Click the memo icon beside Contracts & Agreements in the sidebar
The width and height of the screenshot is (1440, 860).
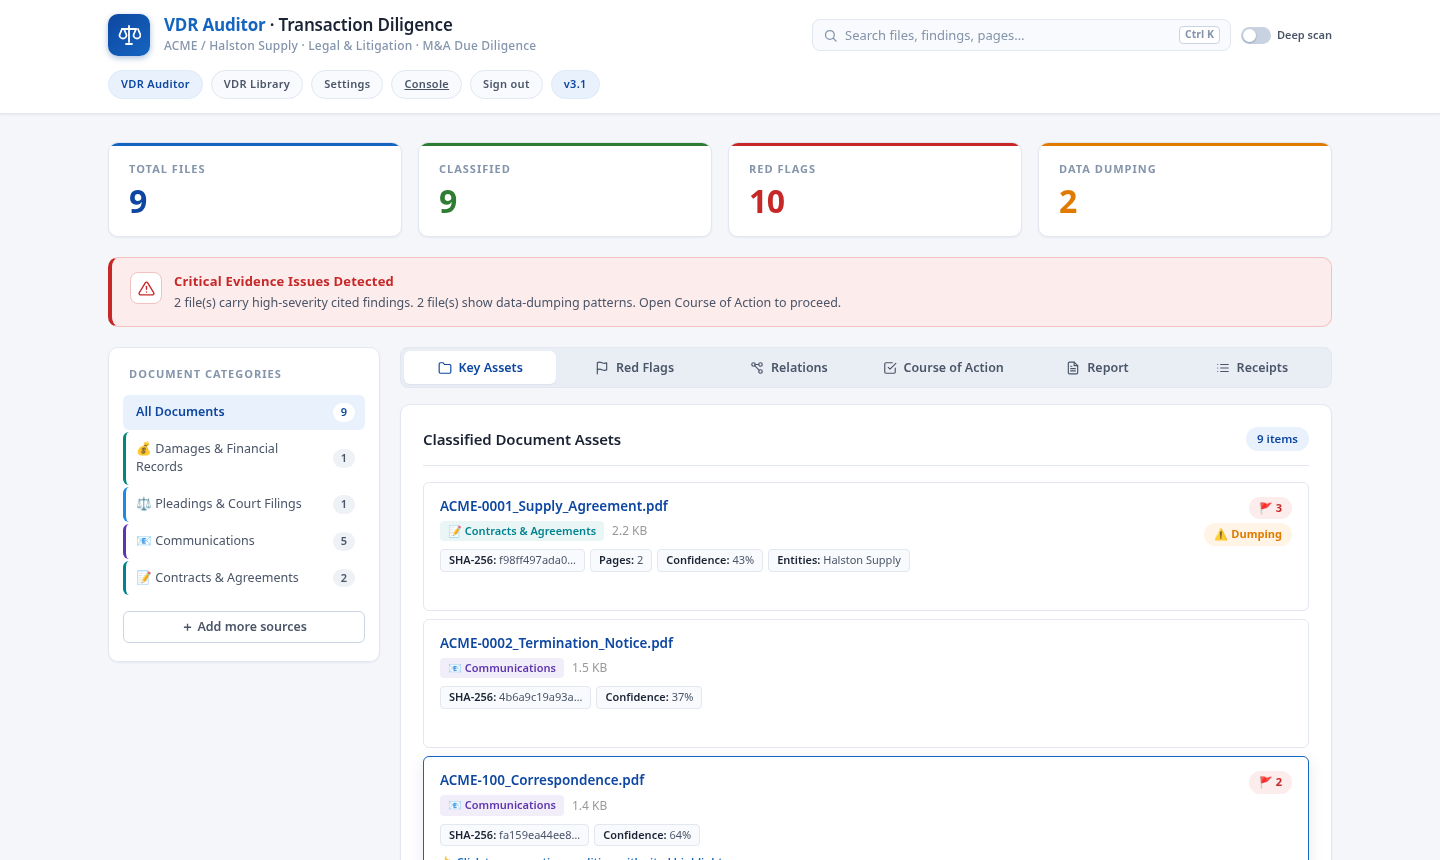[x=144, y=578]
